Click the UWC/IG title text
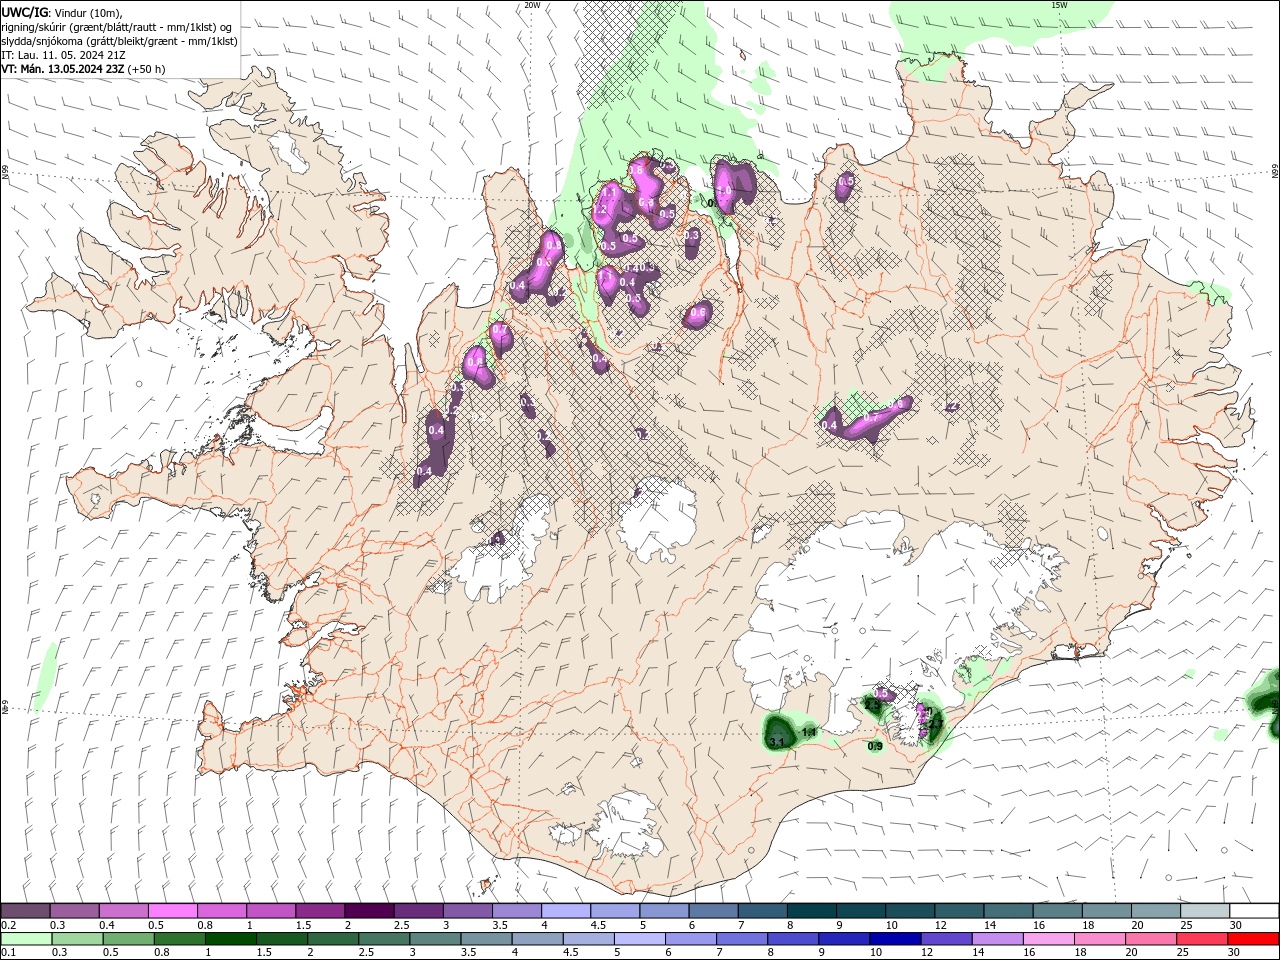This screenshot has width=1280, height=960. pos(24,11)
